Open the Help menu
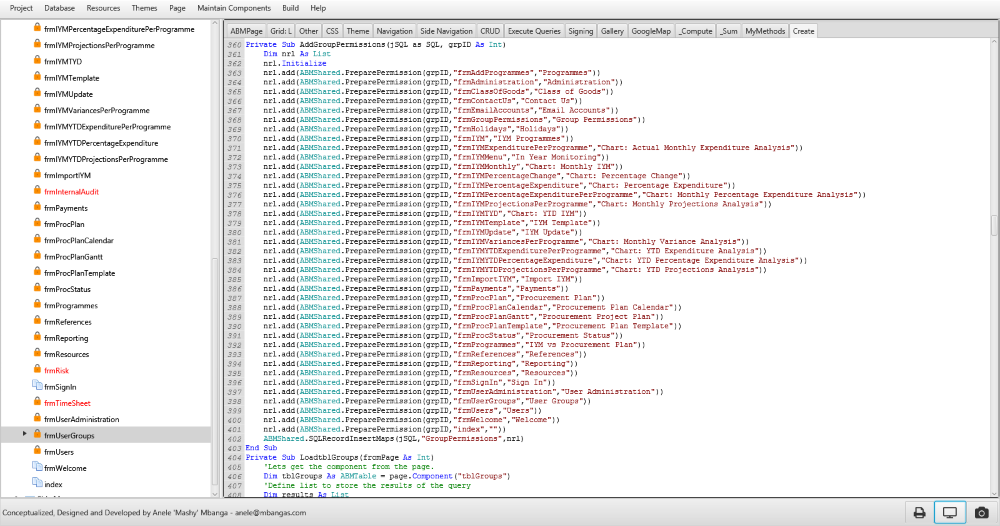Viewport: 1000px width, 526px height. click(318, 8)
